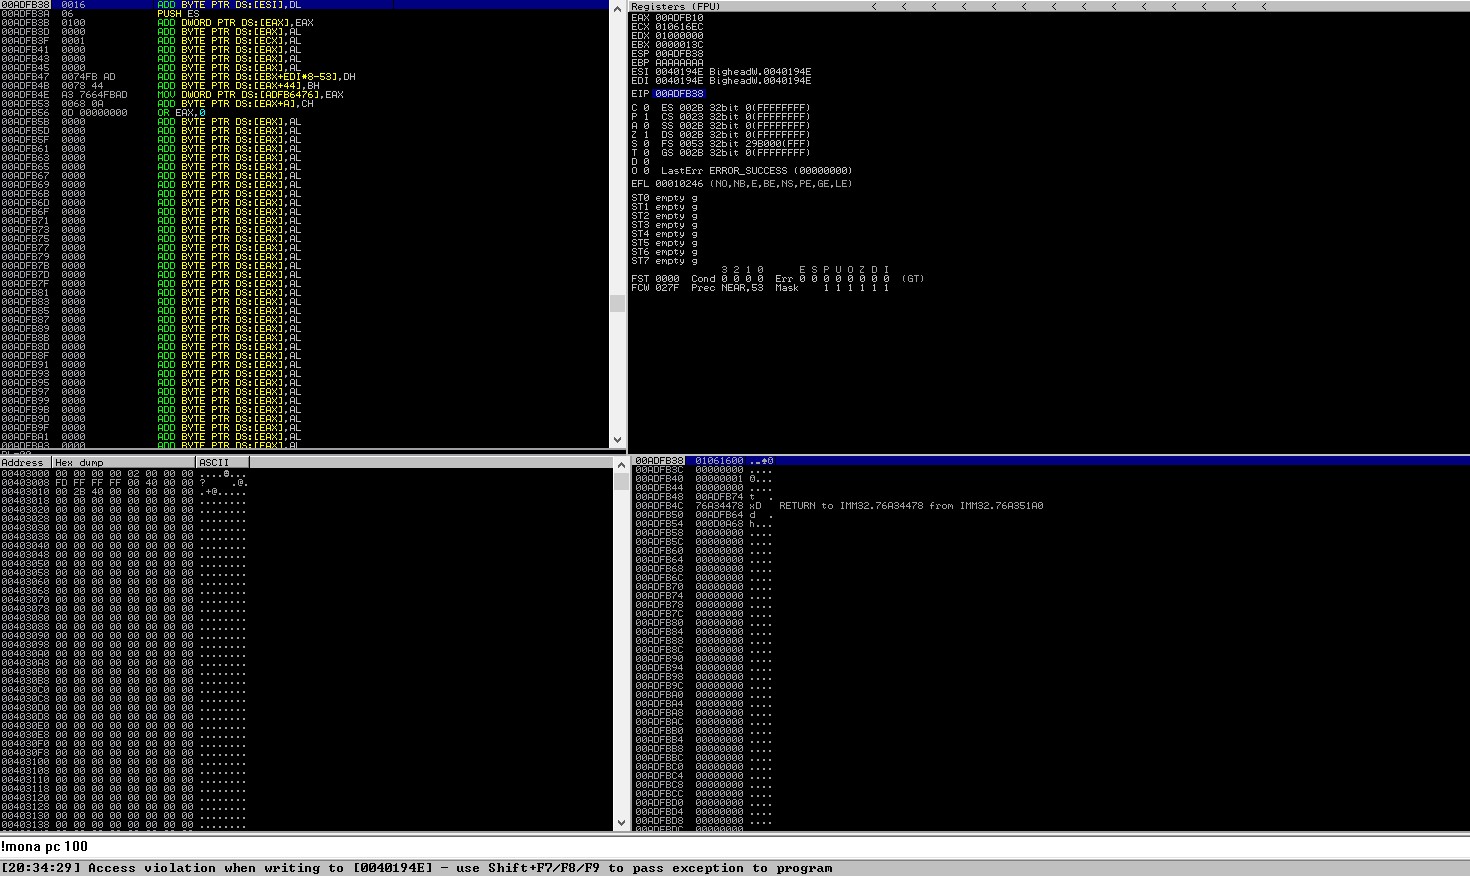
Task: Select the EBX register value 0000013C
Action: 679,45
